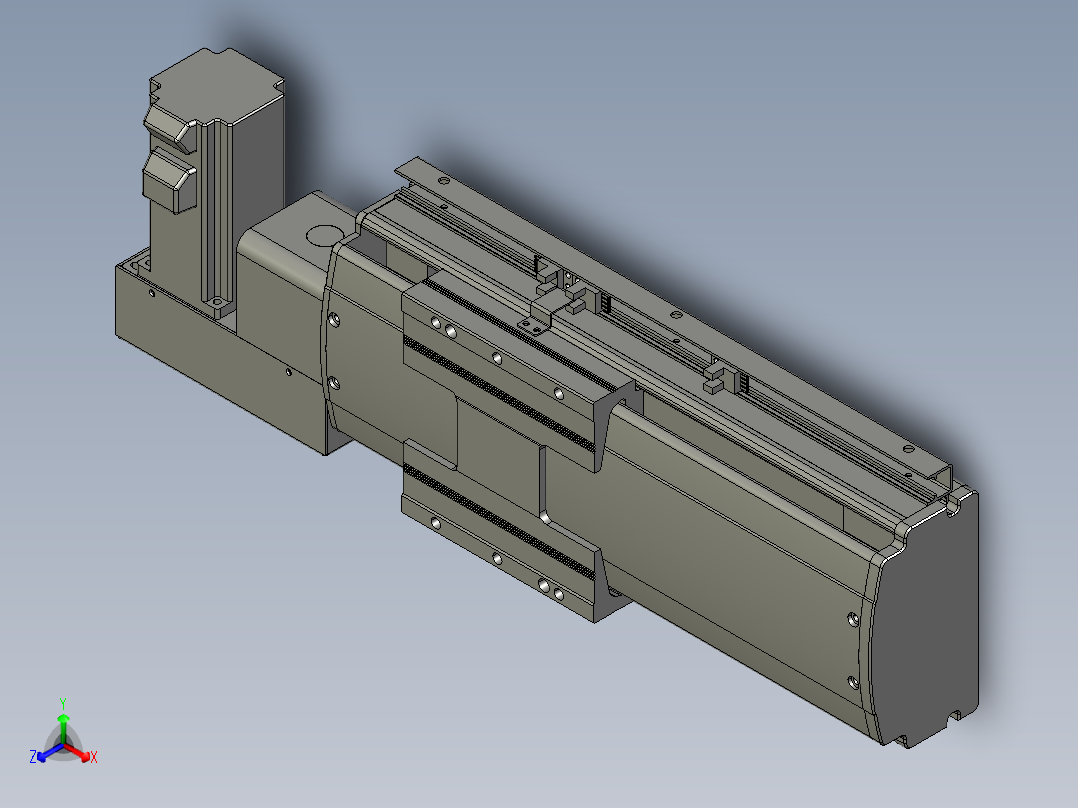Select the lower slider carriage plate

(x=498, y=533)
